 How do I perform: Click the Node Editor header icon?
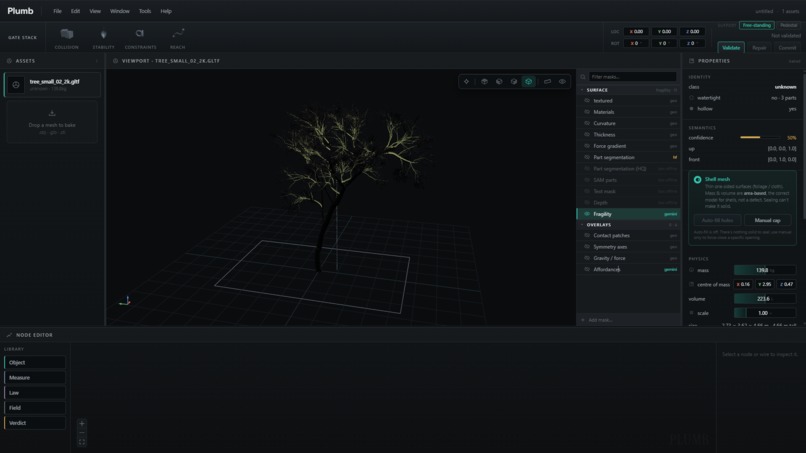tap(9, 335)
